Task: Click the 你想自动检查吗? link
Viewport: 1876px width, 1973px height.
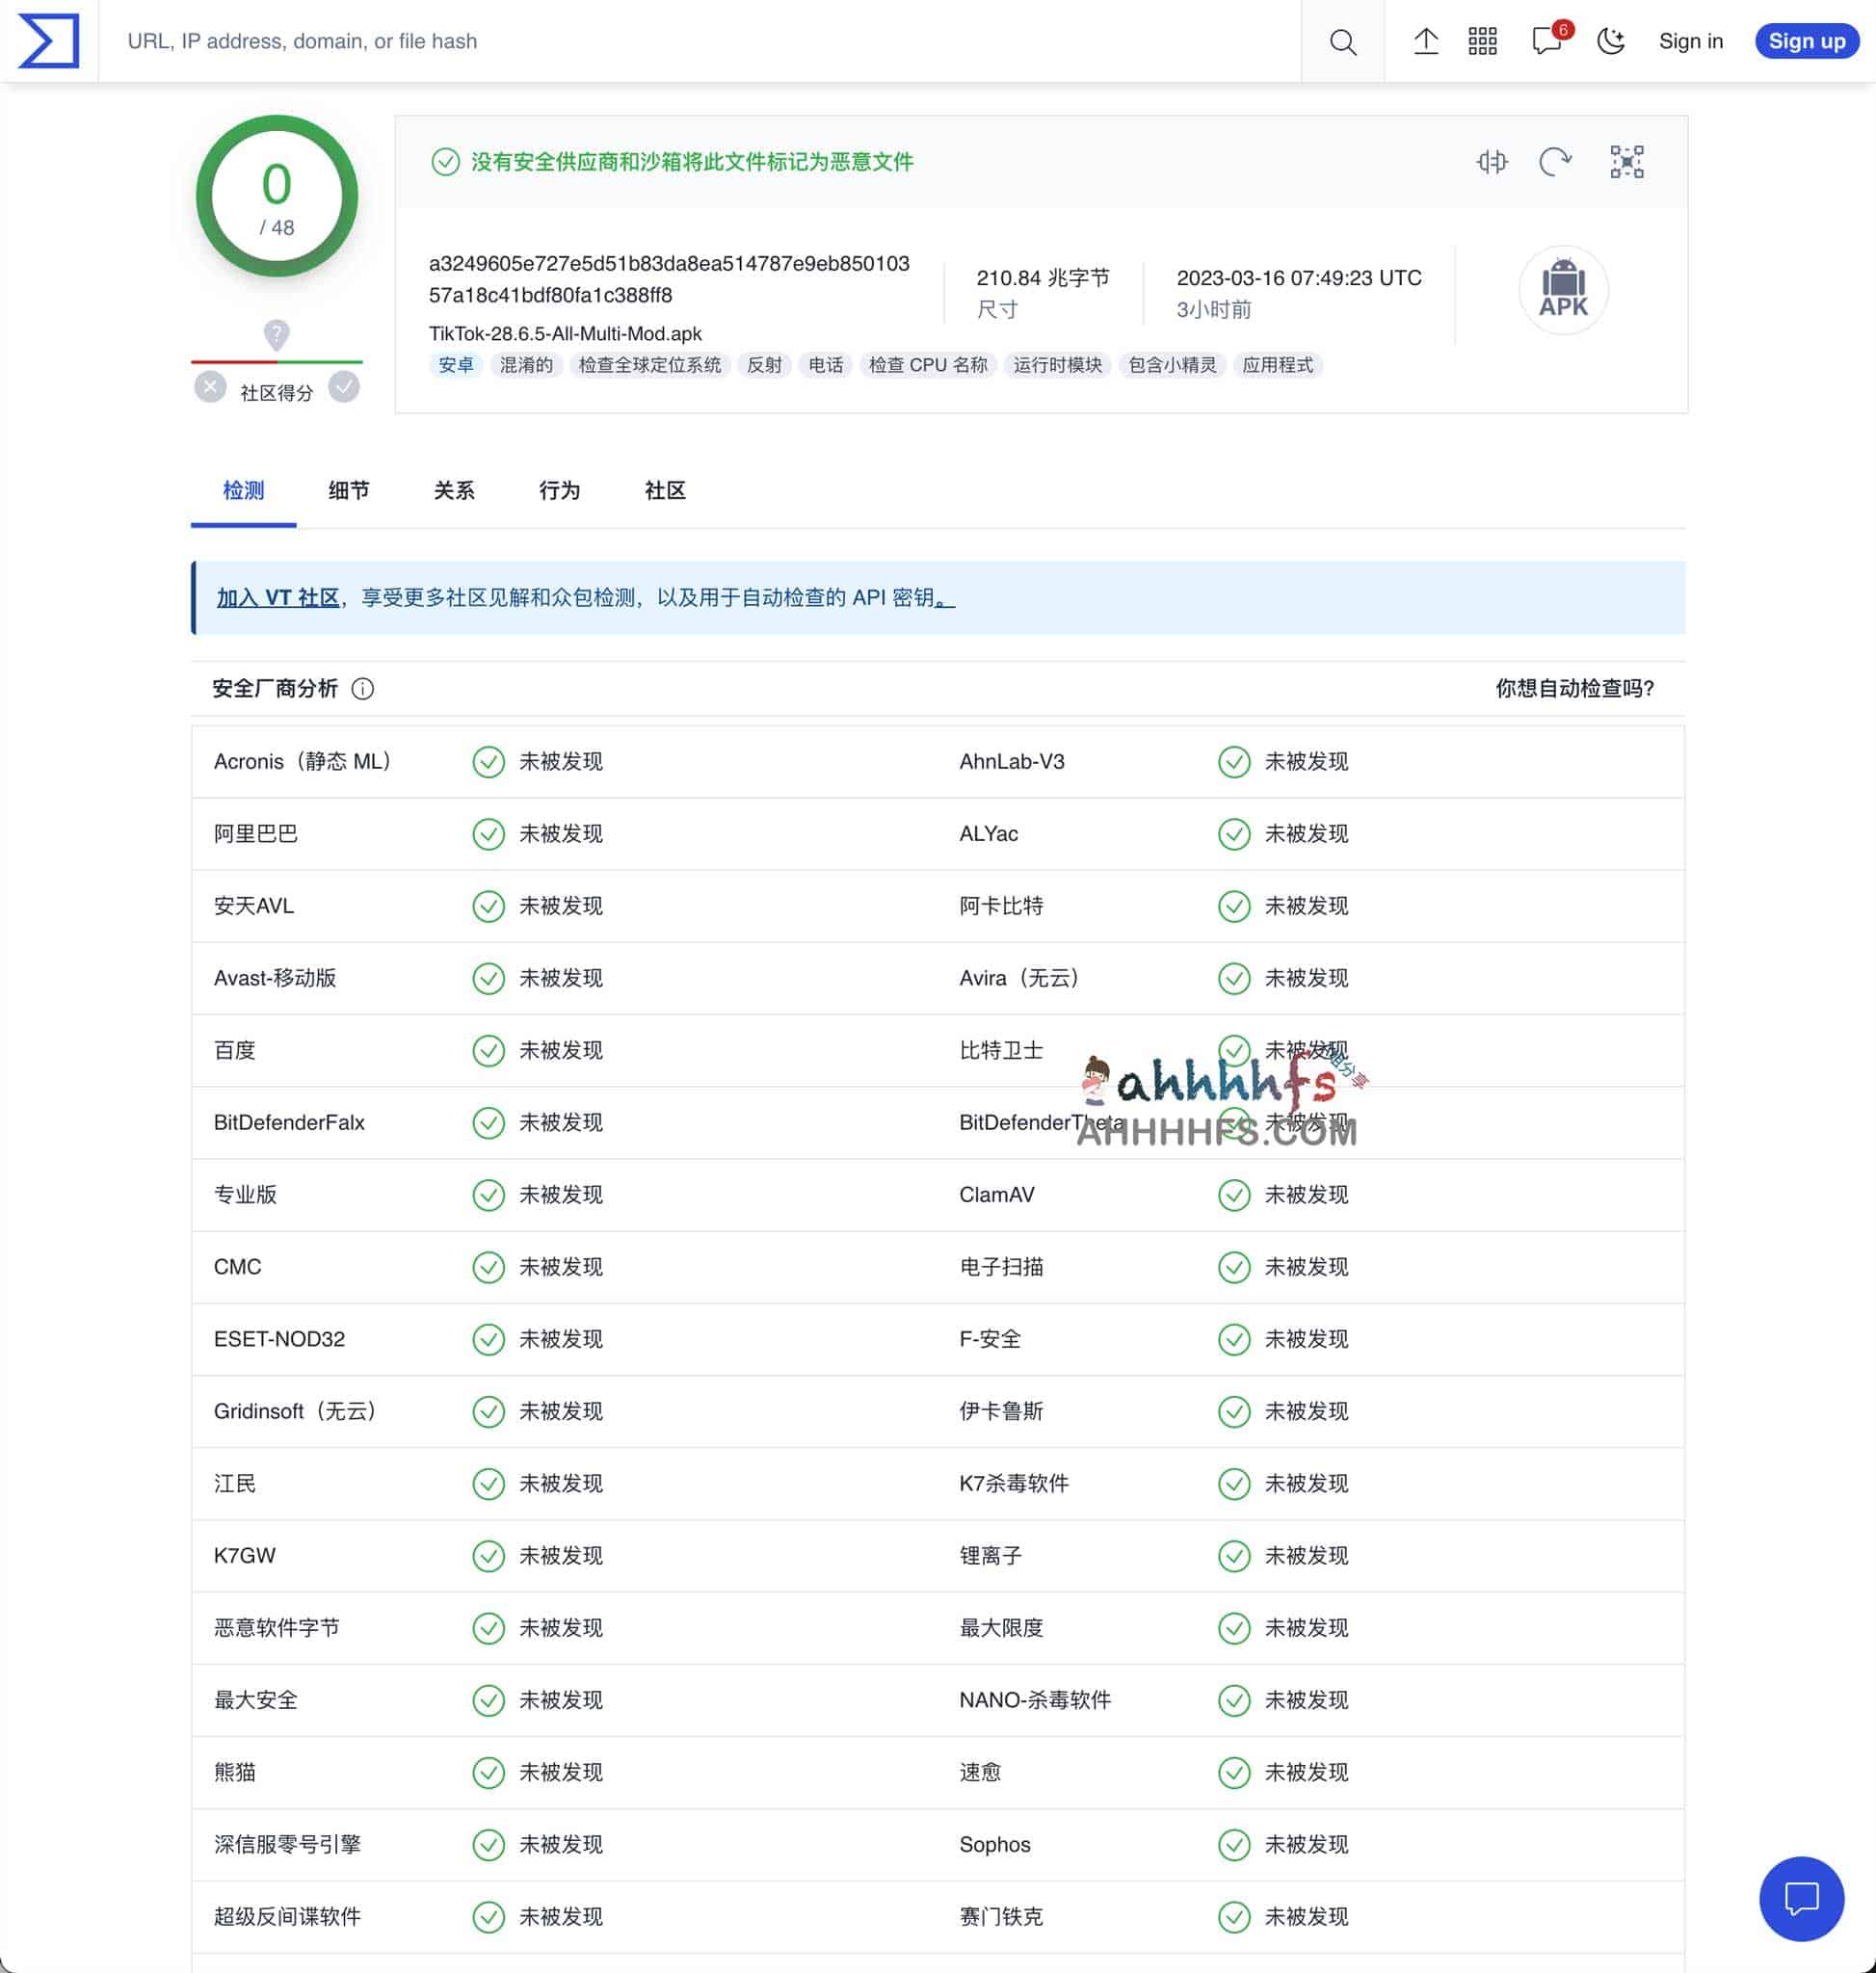Action: 1574,689
